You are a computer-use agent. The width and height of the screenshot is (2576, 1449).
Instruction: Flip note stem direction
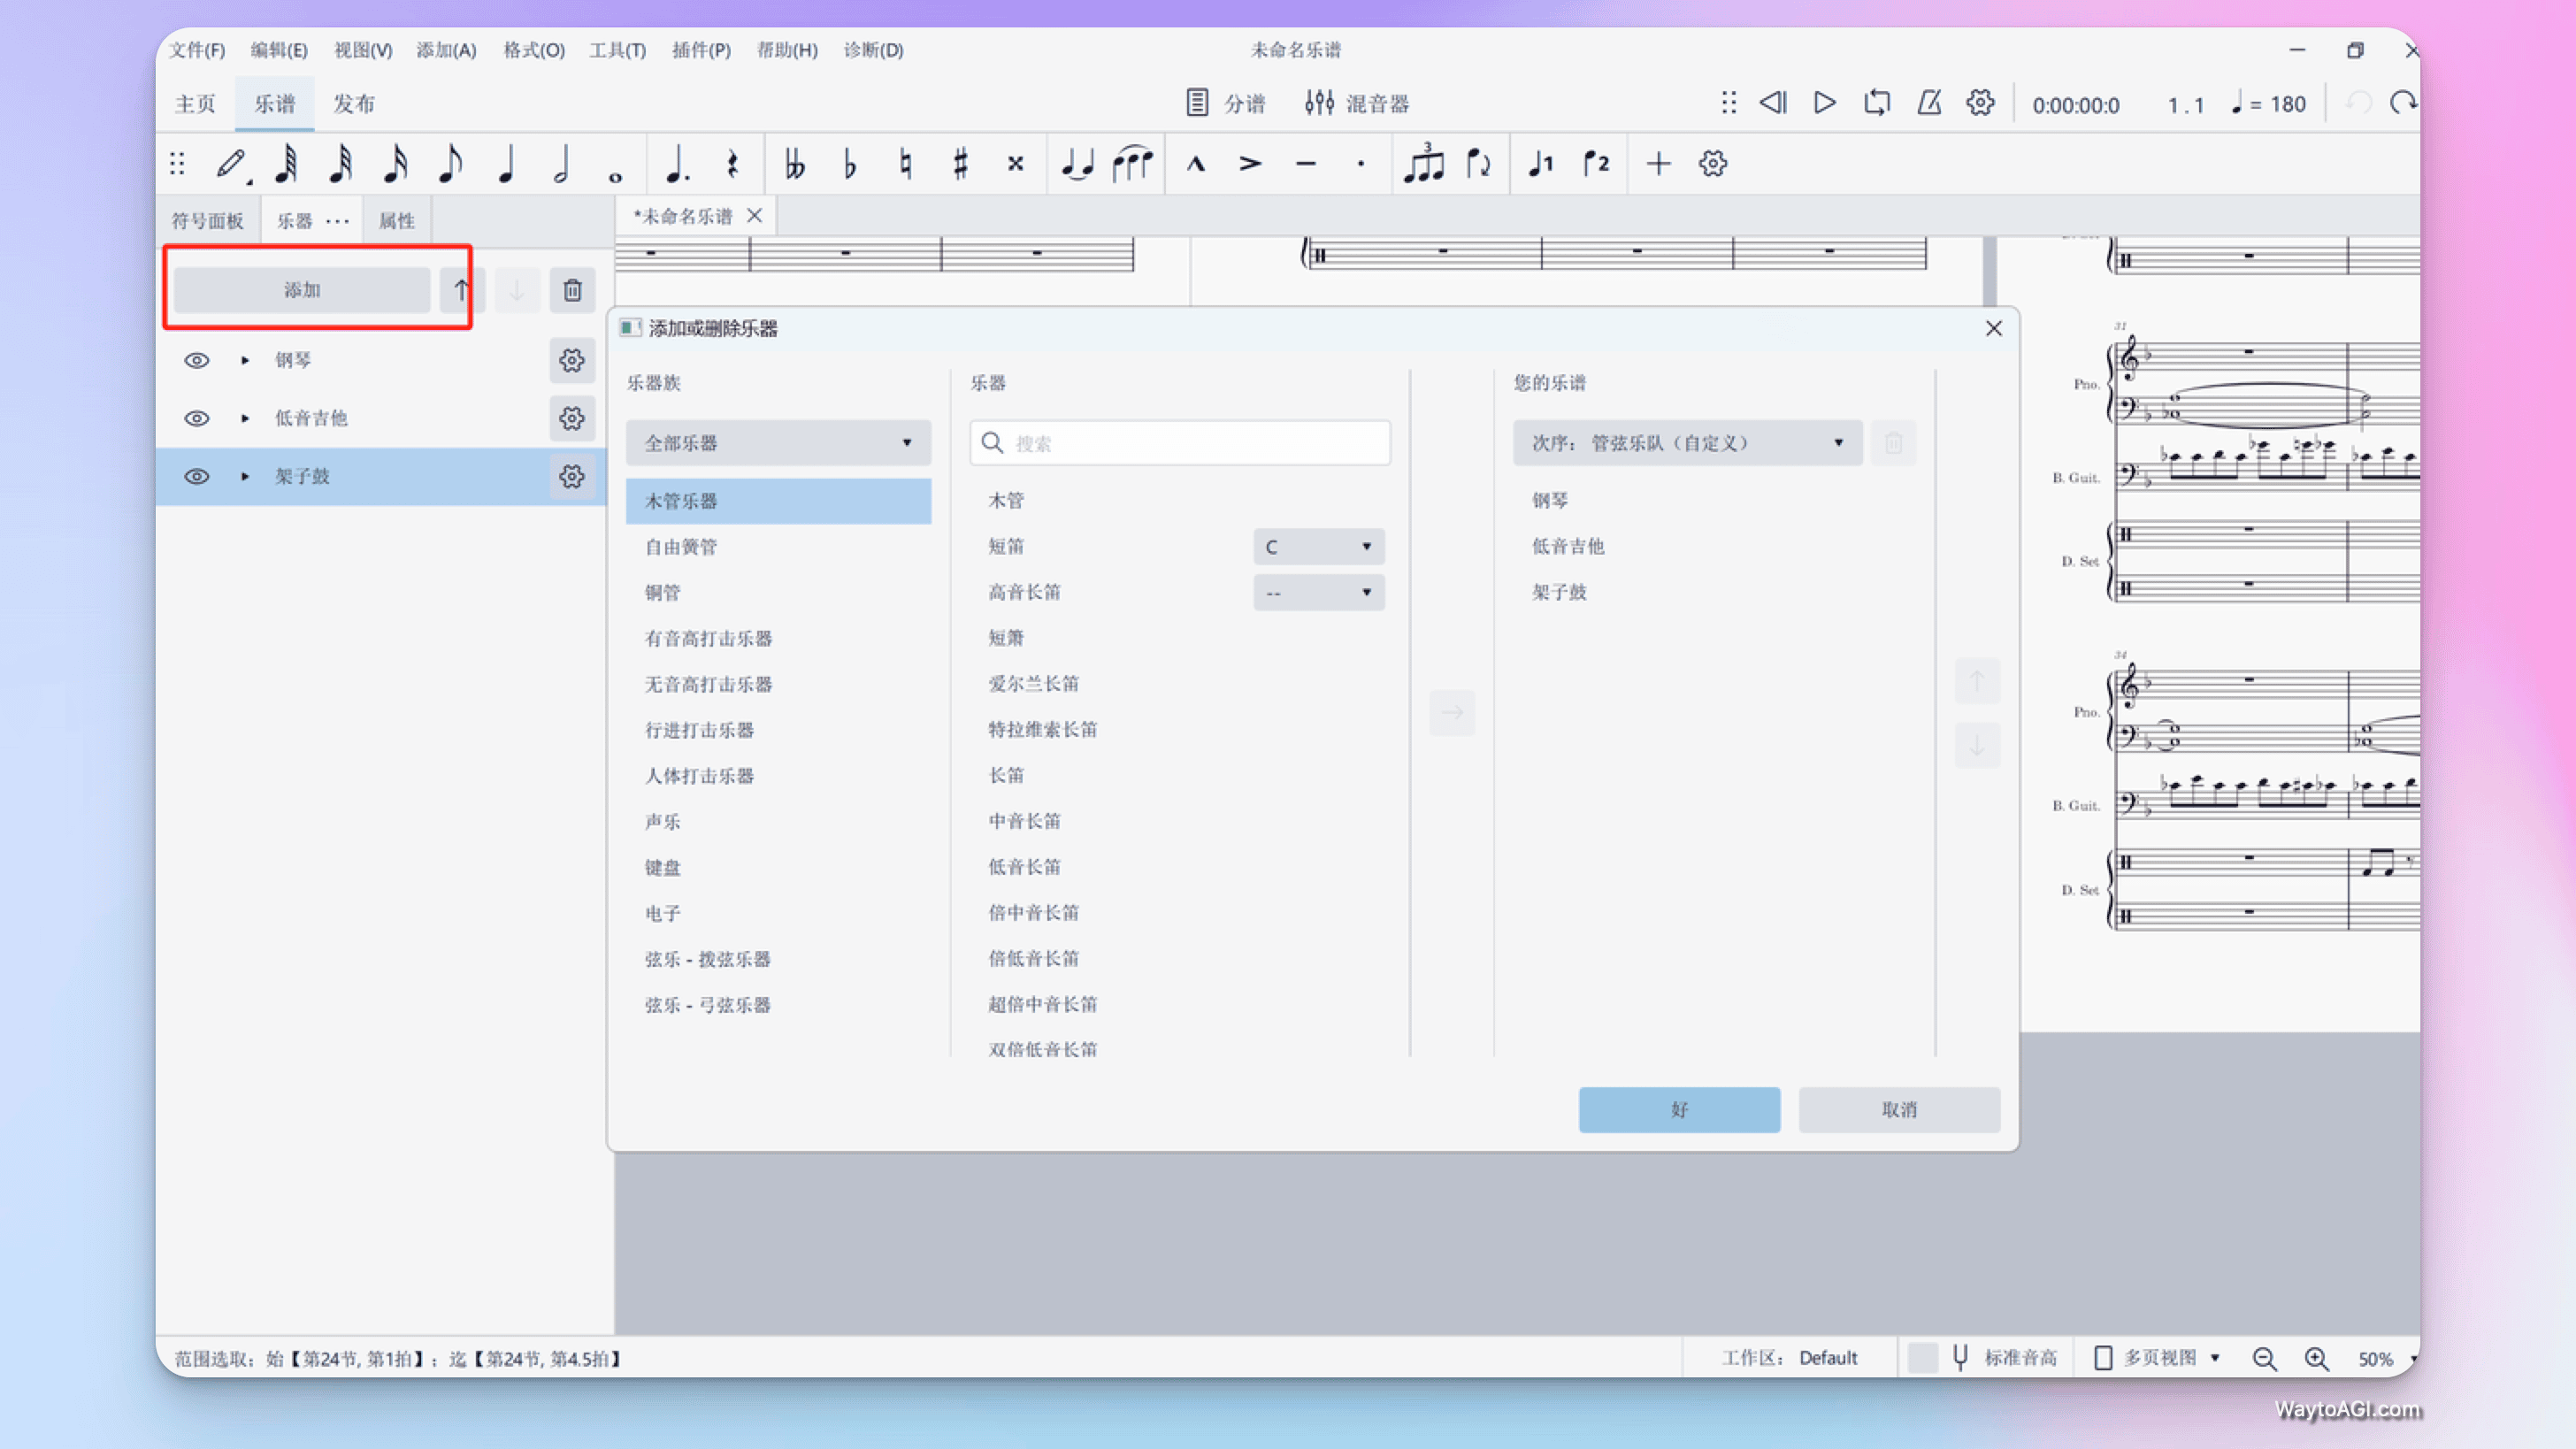tap(1478, 164)
